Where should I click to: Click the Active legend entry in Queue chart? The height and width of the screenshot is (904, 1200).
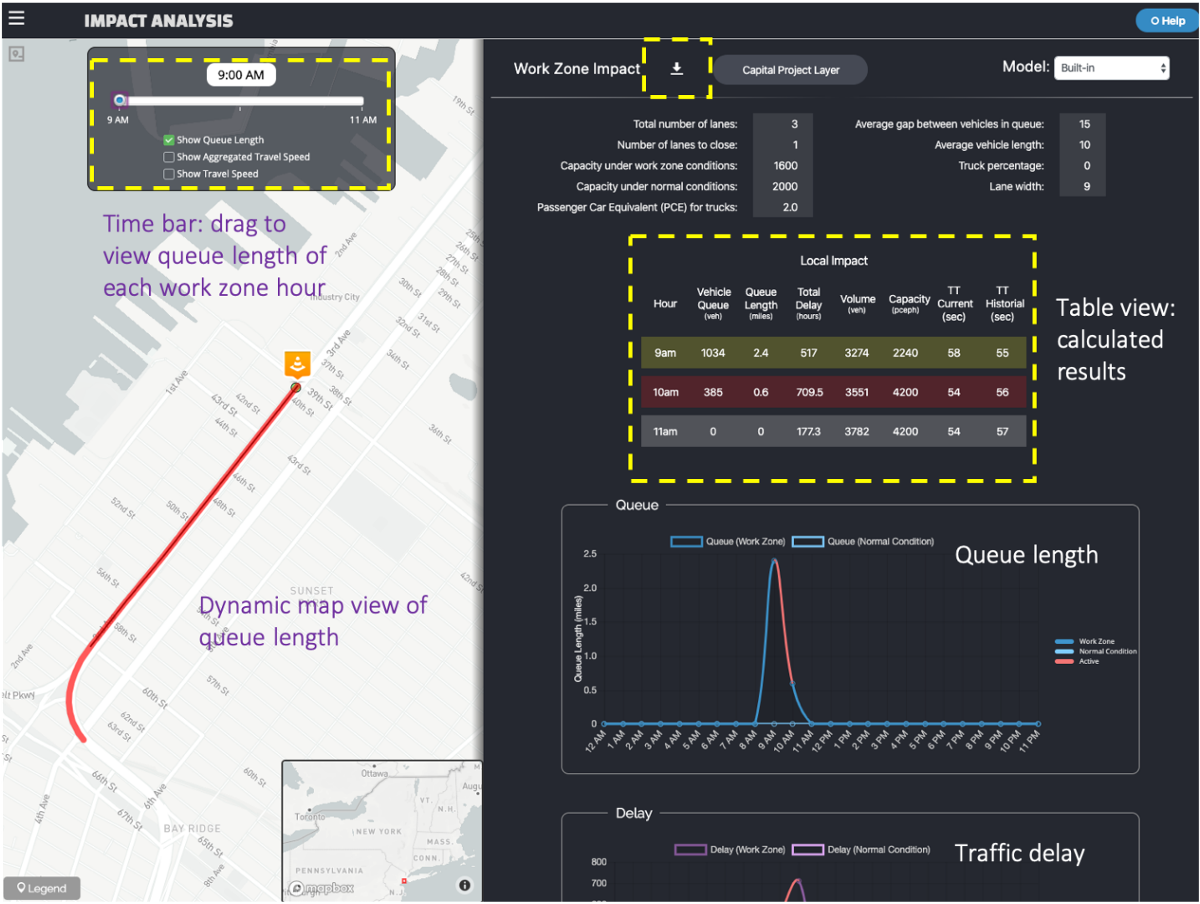1075,661
